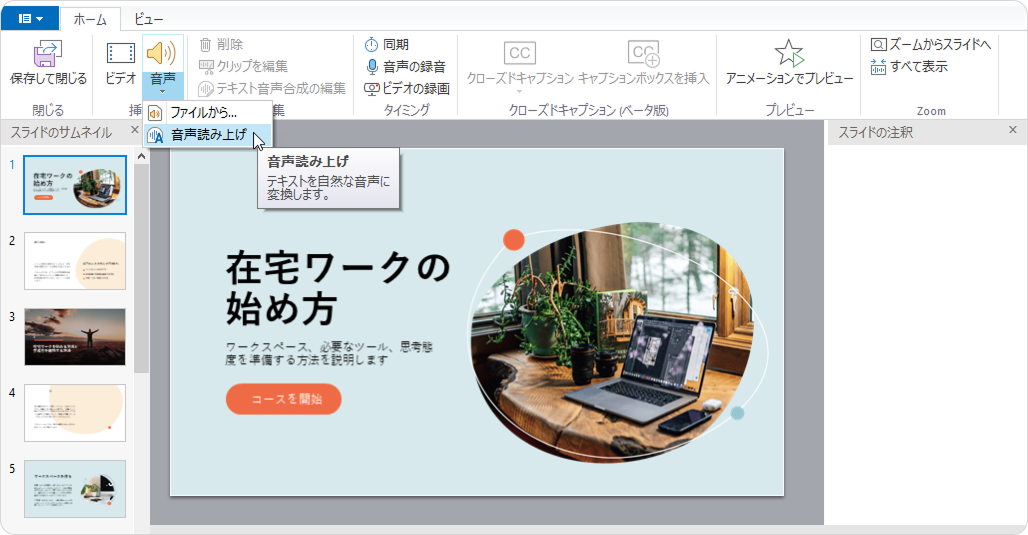Open the file menu dropdown button
The height and width of the screenshot is (535, 1028).
click(30, 18)
